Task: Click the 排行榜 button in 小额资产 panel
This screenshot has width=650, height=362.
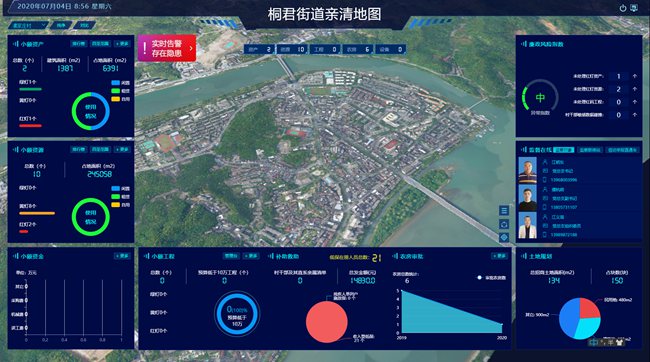Action: (x=78, y=44)
